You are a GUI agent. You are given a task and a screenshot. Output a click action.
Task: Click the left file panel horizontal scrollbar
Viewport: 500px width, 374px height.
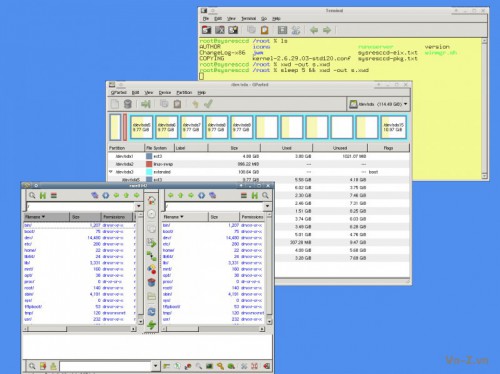(79, 329)
